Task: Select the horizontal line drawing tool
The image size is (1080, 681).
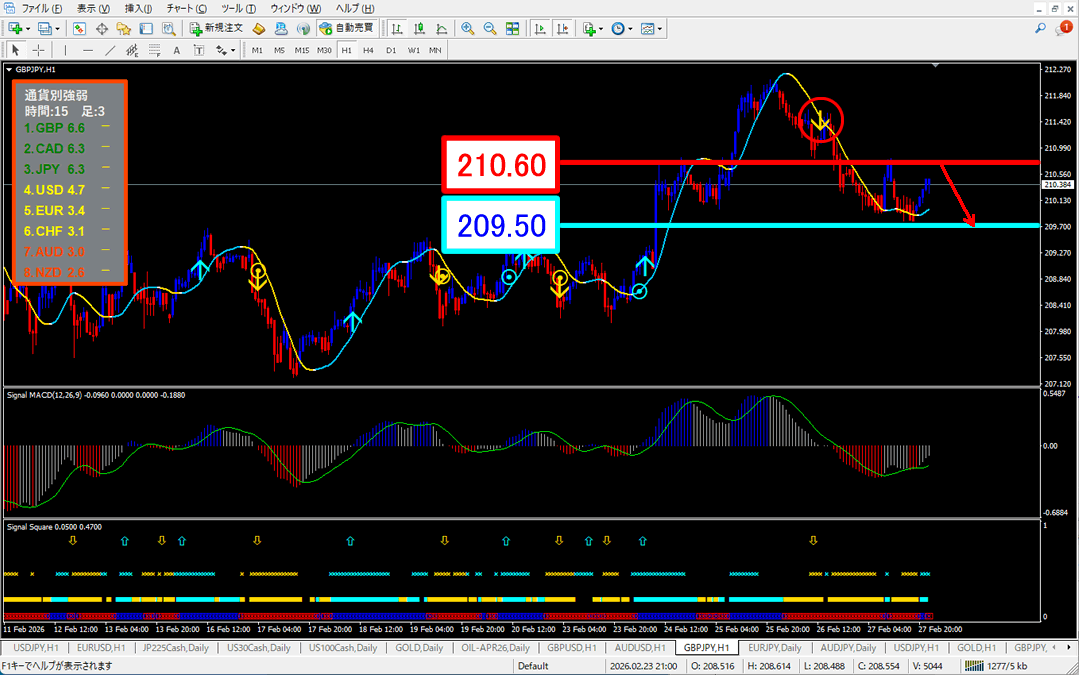Action: (x=88, y=49)
